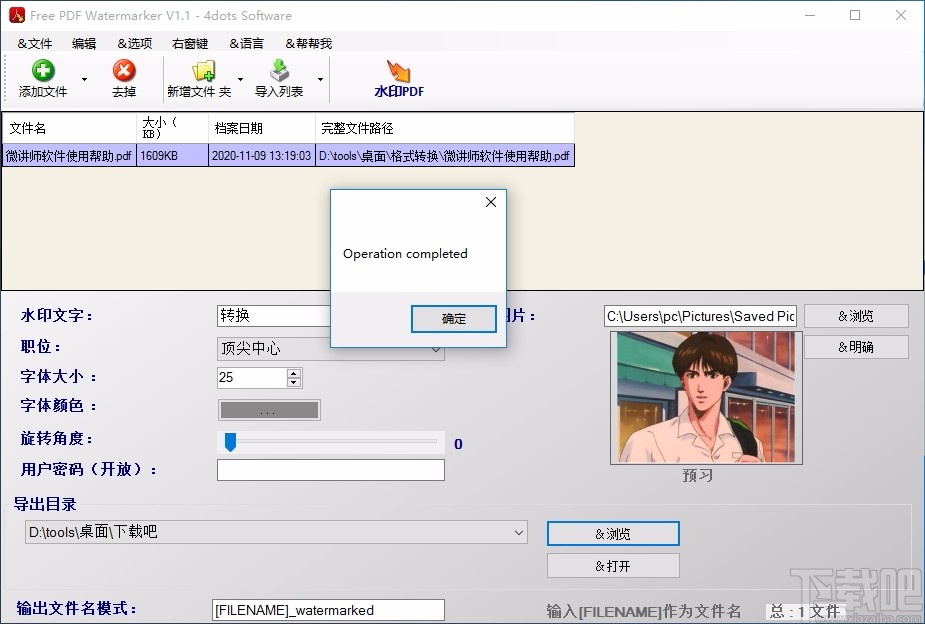Click the red 去掉 remove icon
The height and width of the screenshot is (624, 925).
[124, 71]
